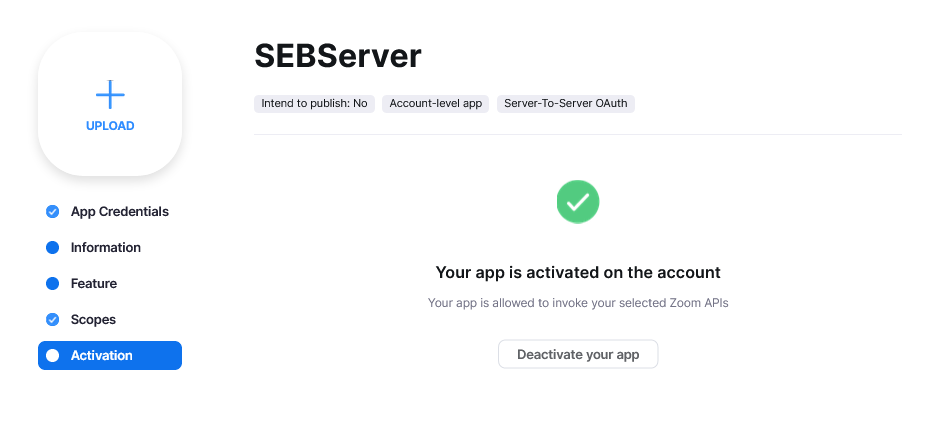Screen dimensions: 926x428
Task: Click the blue dot beside Feature
Action: [53, 284]
